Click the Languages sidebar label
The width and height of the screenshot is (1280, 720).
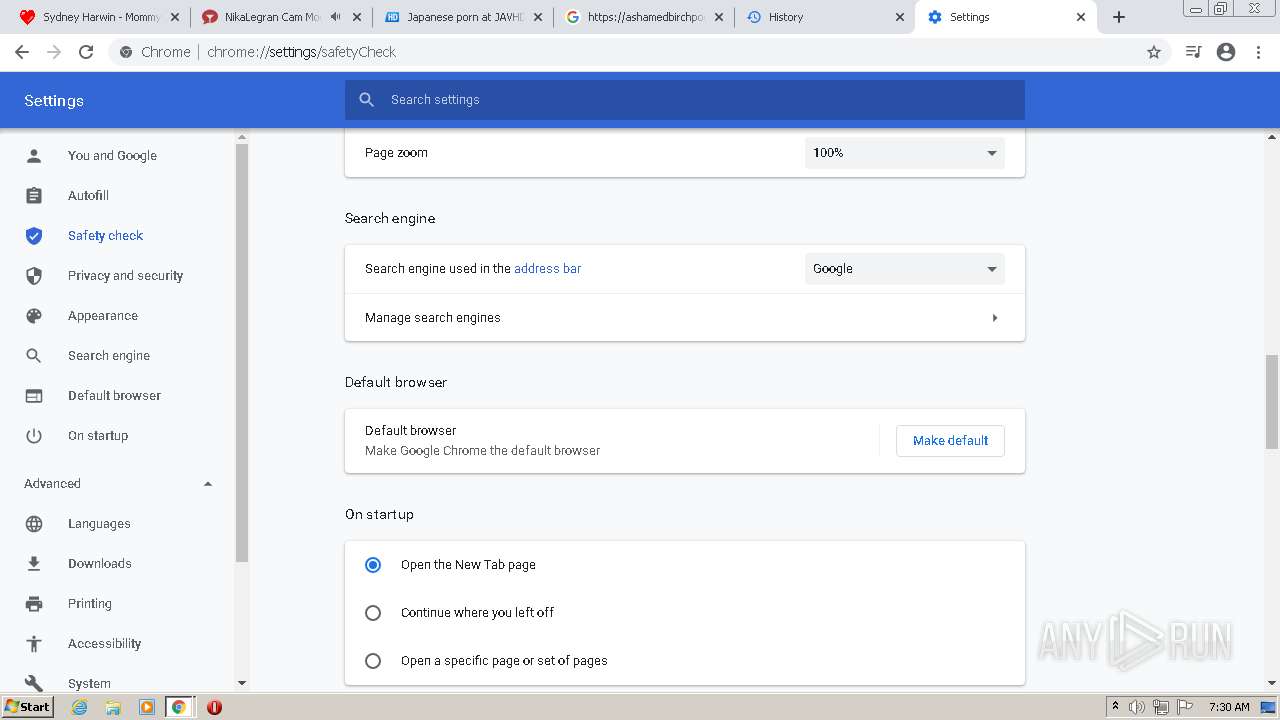(x=99, y=524)
